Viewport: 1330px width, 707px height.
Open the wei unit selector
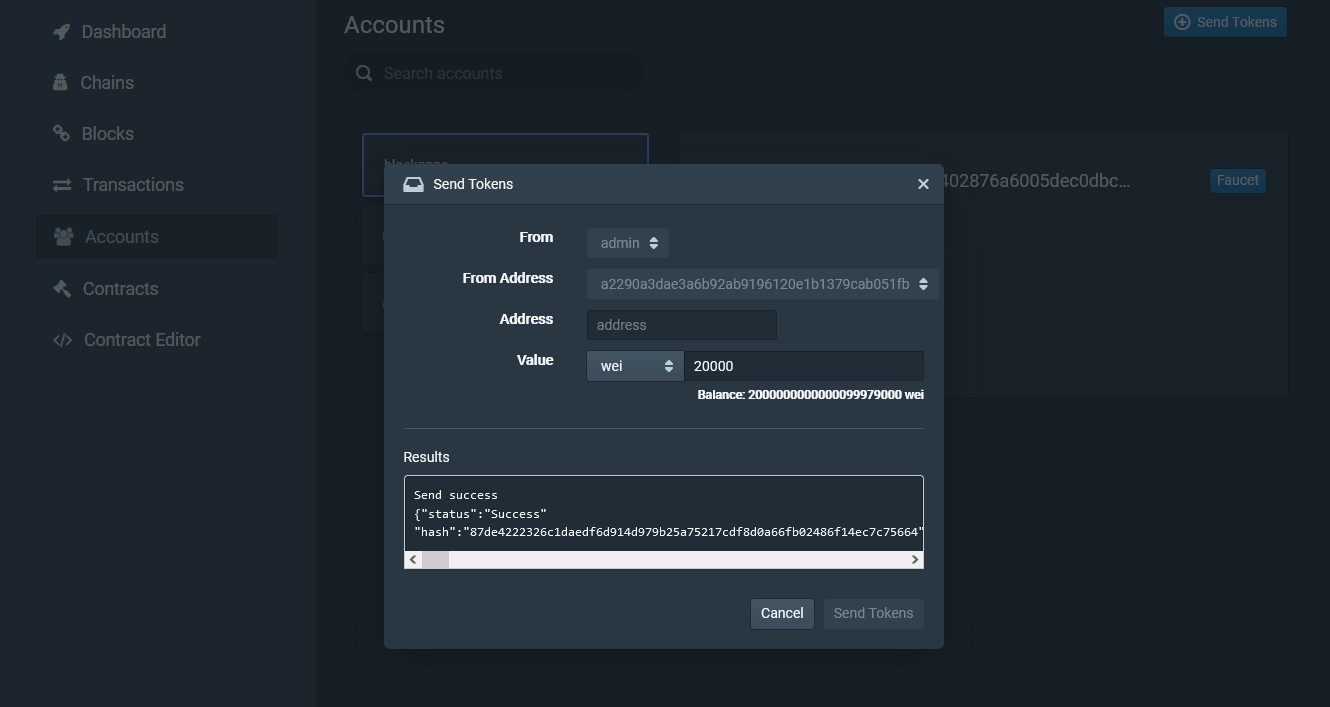(x=635, y=366)
